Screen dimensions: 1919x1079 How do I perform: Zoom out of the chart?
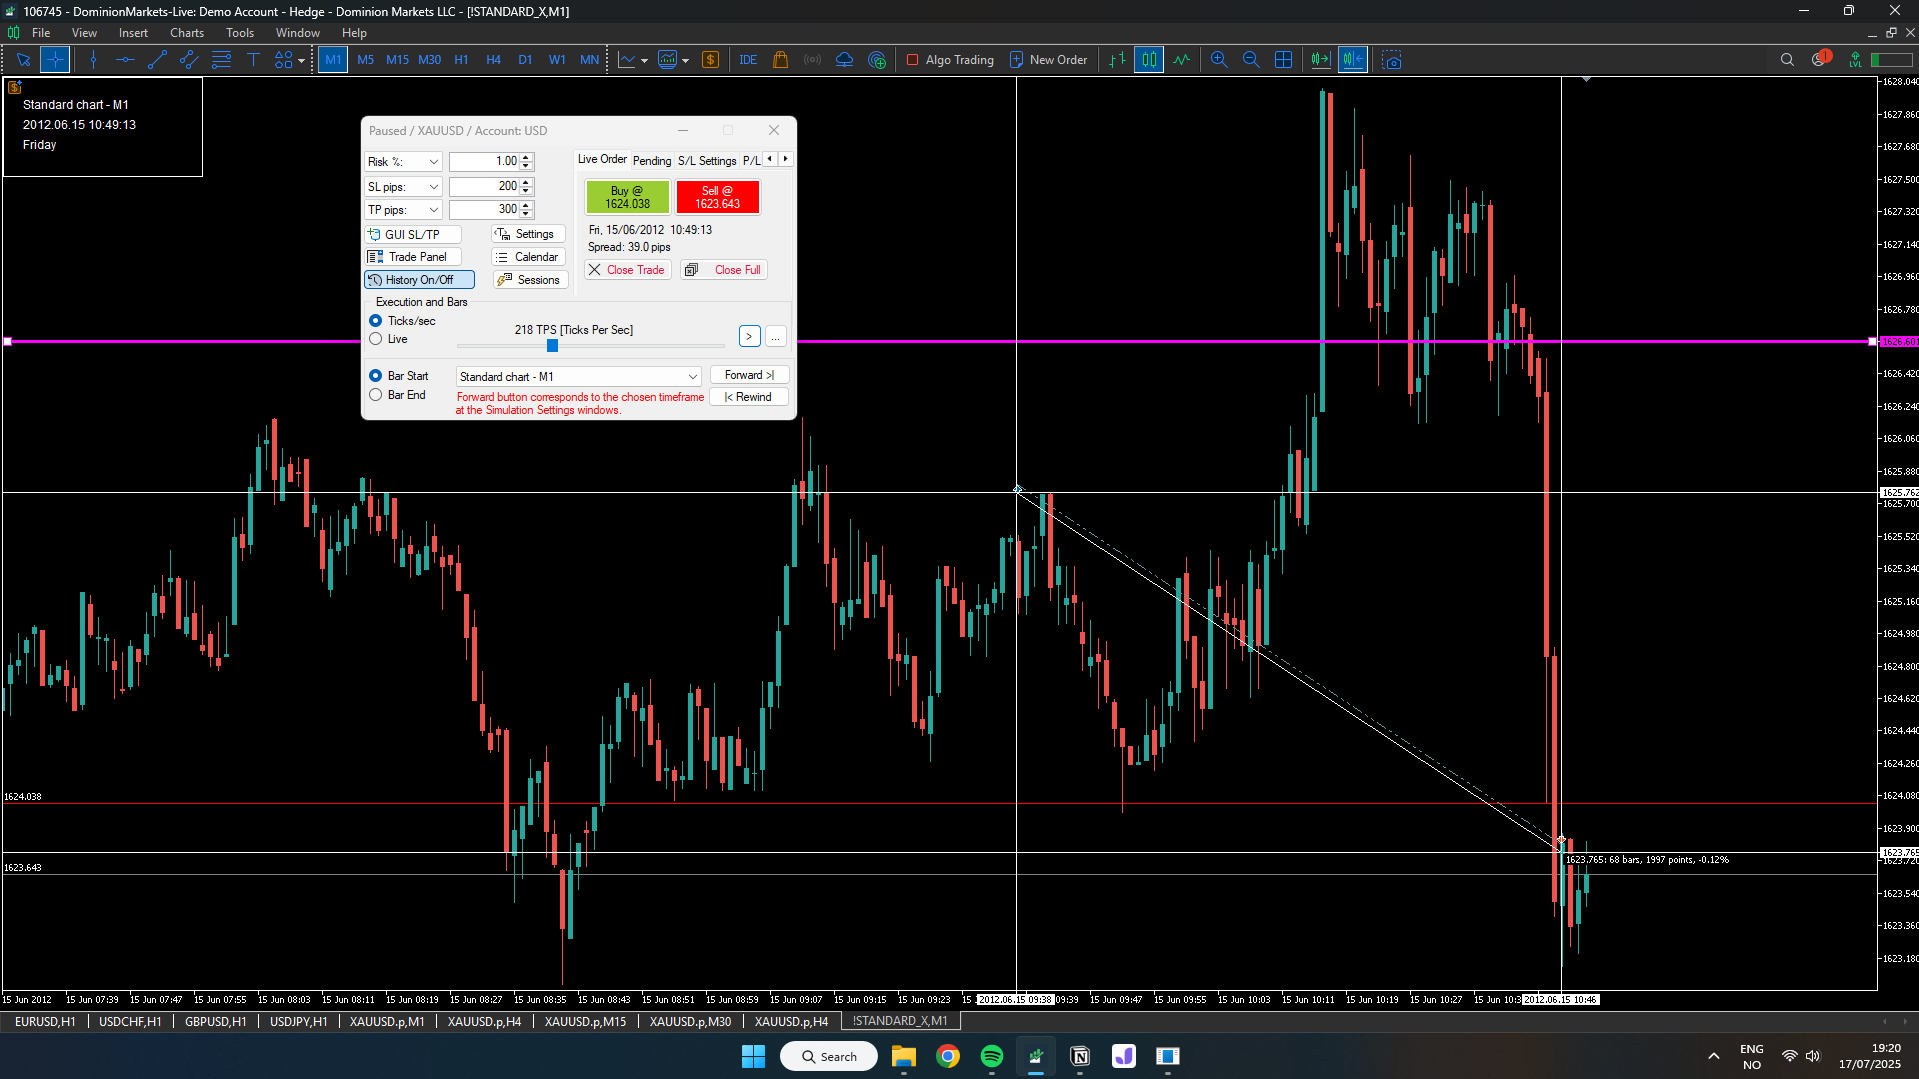1251,60
